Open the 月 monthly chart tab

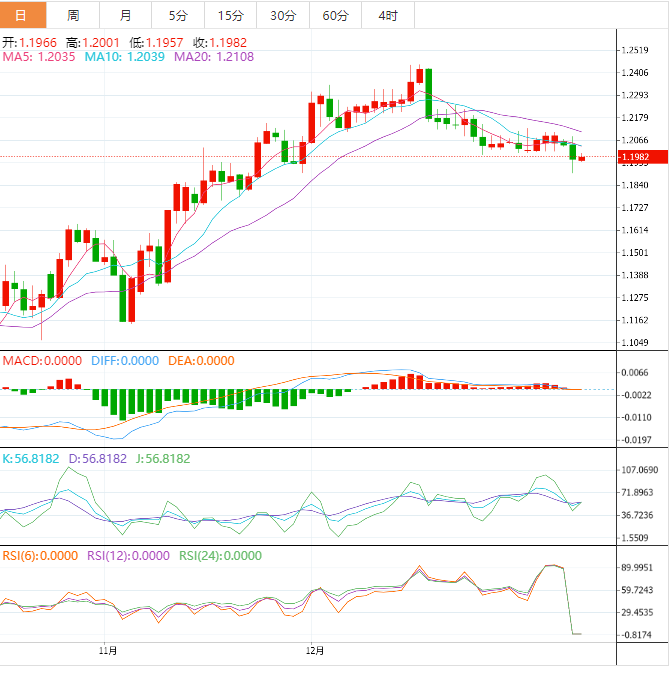[124, 15]
